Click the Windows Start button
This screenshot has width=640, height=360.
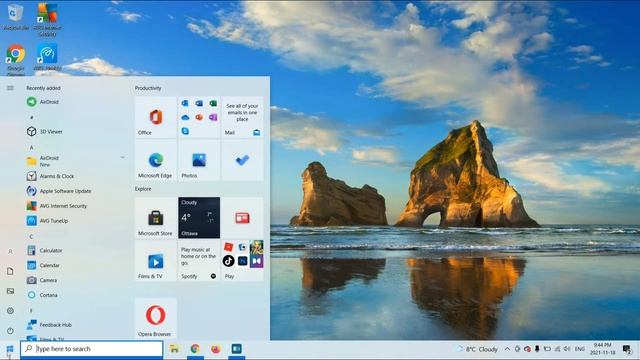(10, 349)
